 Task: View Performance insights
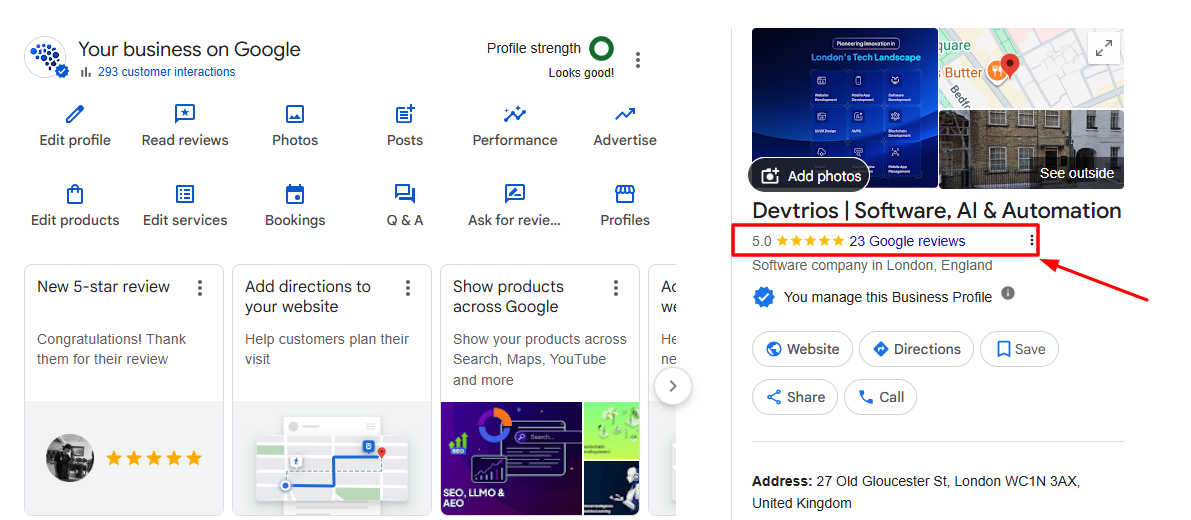click(x=515, y=126)
